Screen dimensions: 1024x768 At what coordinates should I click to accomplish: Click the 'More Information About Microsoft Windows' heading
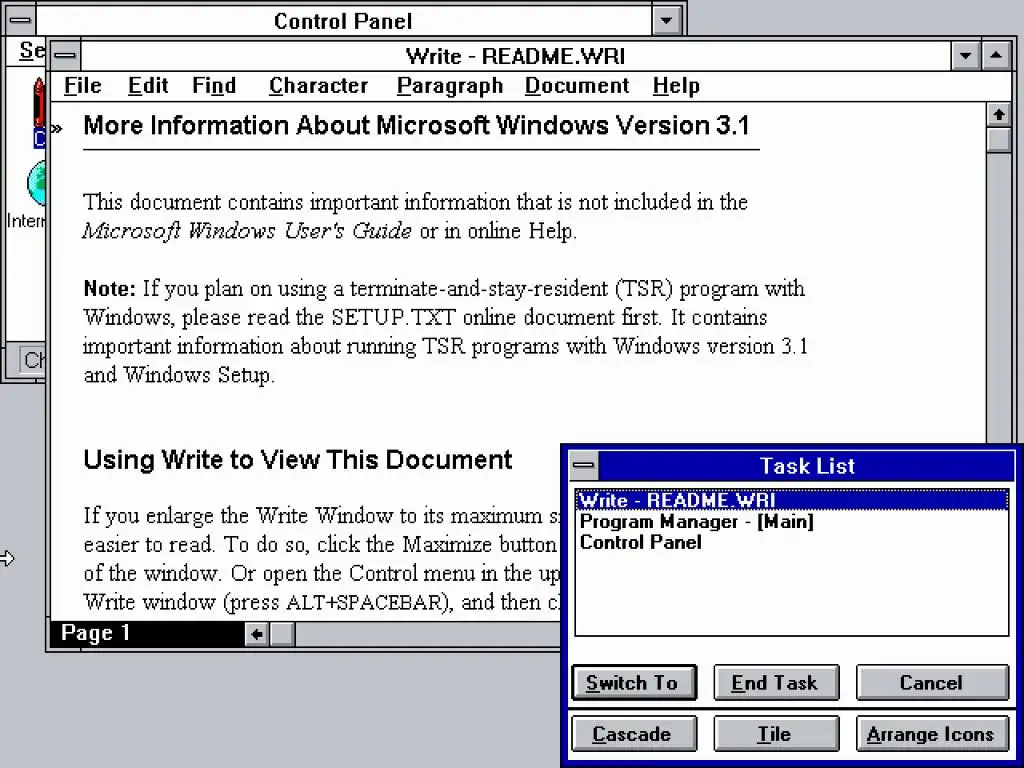tap(417, 125)
